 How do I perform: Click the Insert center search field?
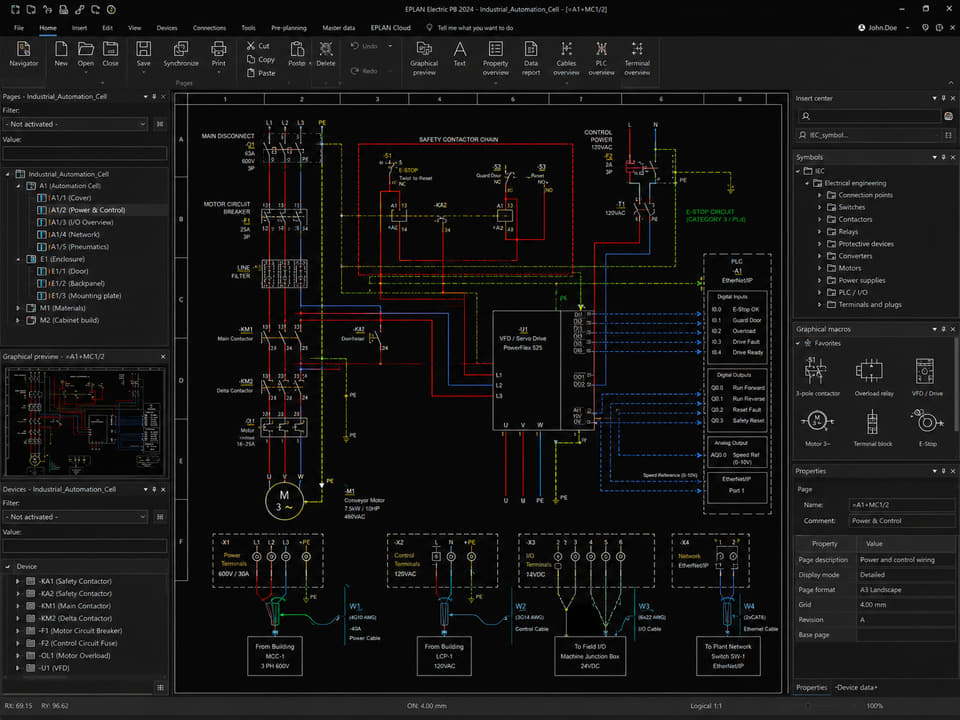click(869, 116)
